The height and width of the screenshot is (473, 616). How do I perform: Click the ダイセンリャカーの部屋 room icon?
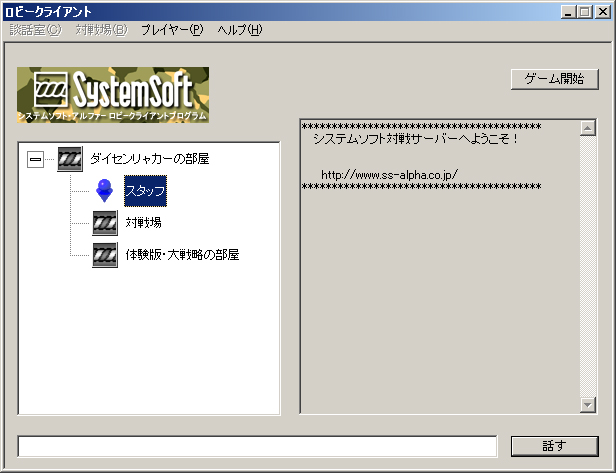[70, 158]
